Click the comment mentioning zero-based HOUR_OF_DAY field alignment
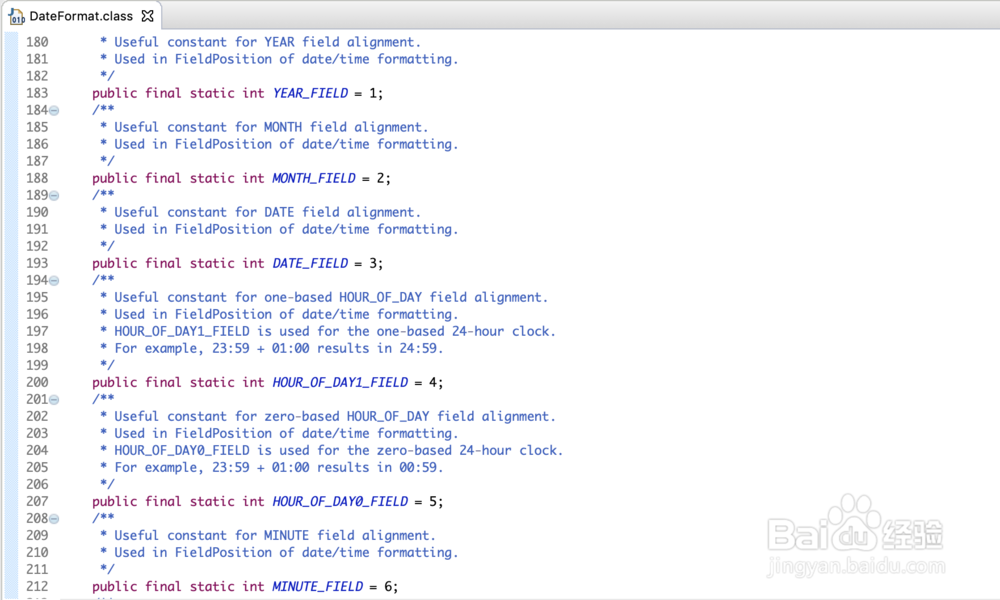Image resolution: width=1000 pixels, height=600 pixels. click(335, 416)
